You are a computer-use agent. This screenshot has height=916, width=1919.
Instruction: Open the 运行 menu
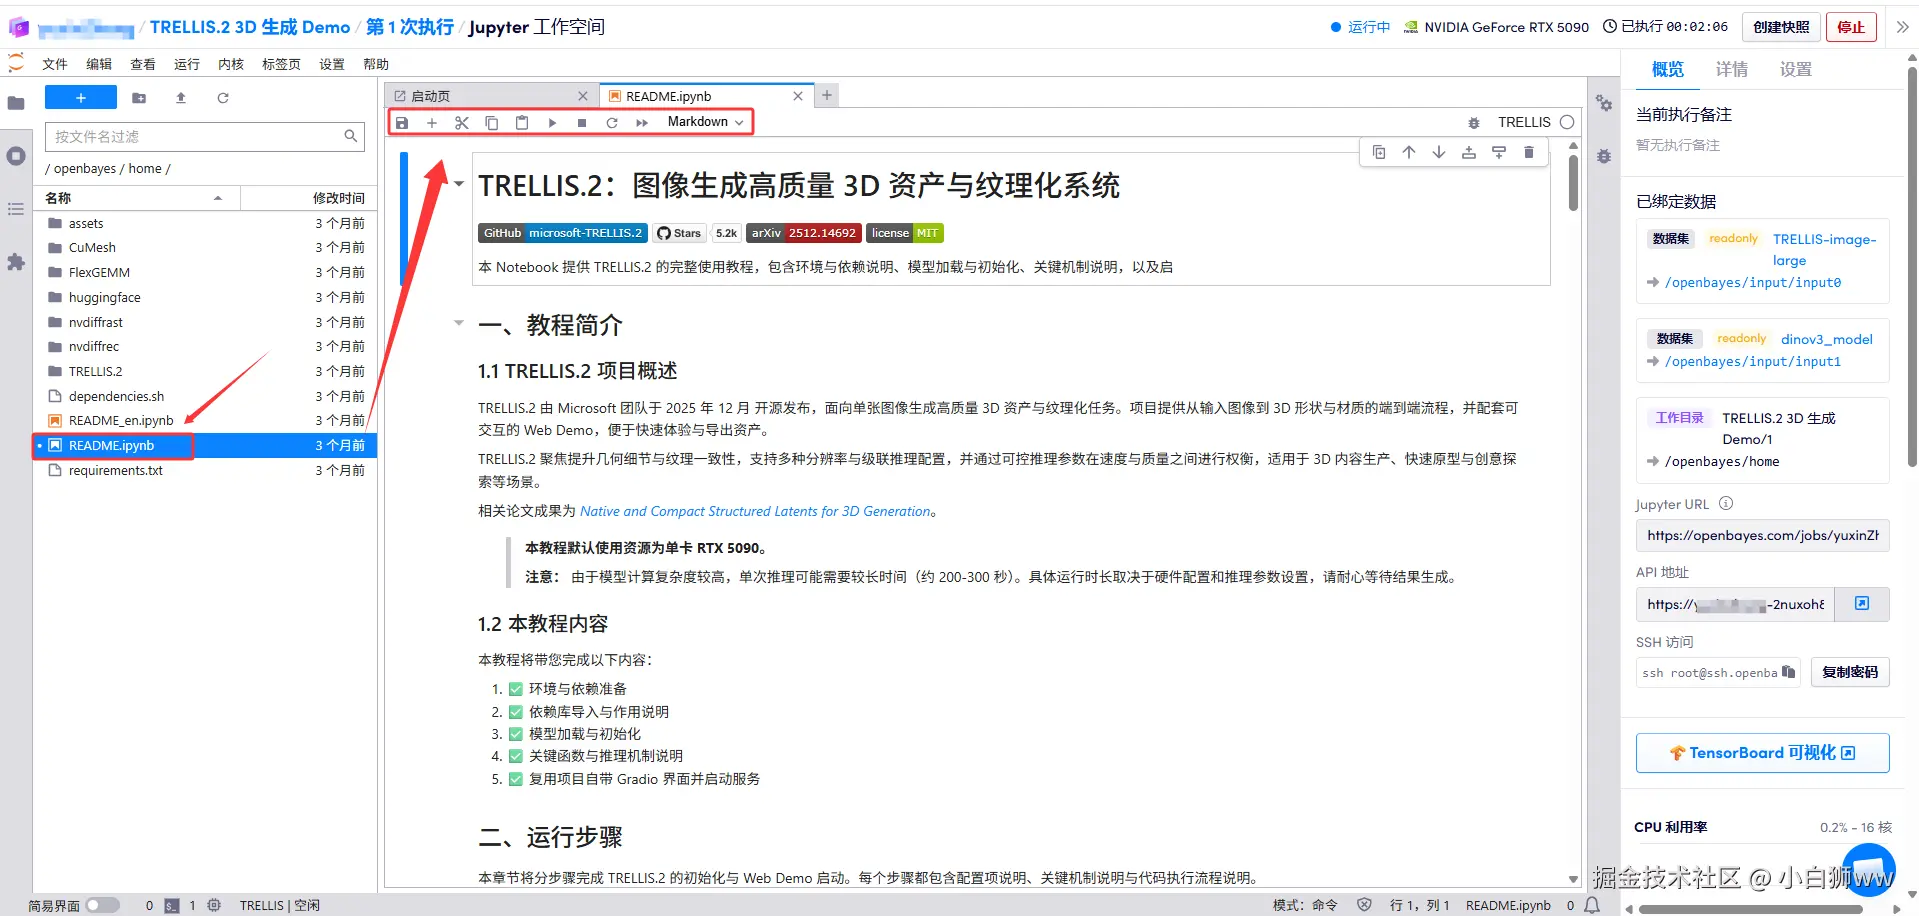pyautogui.click(x=187, y=64)
